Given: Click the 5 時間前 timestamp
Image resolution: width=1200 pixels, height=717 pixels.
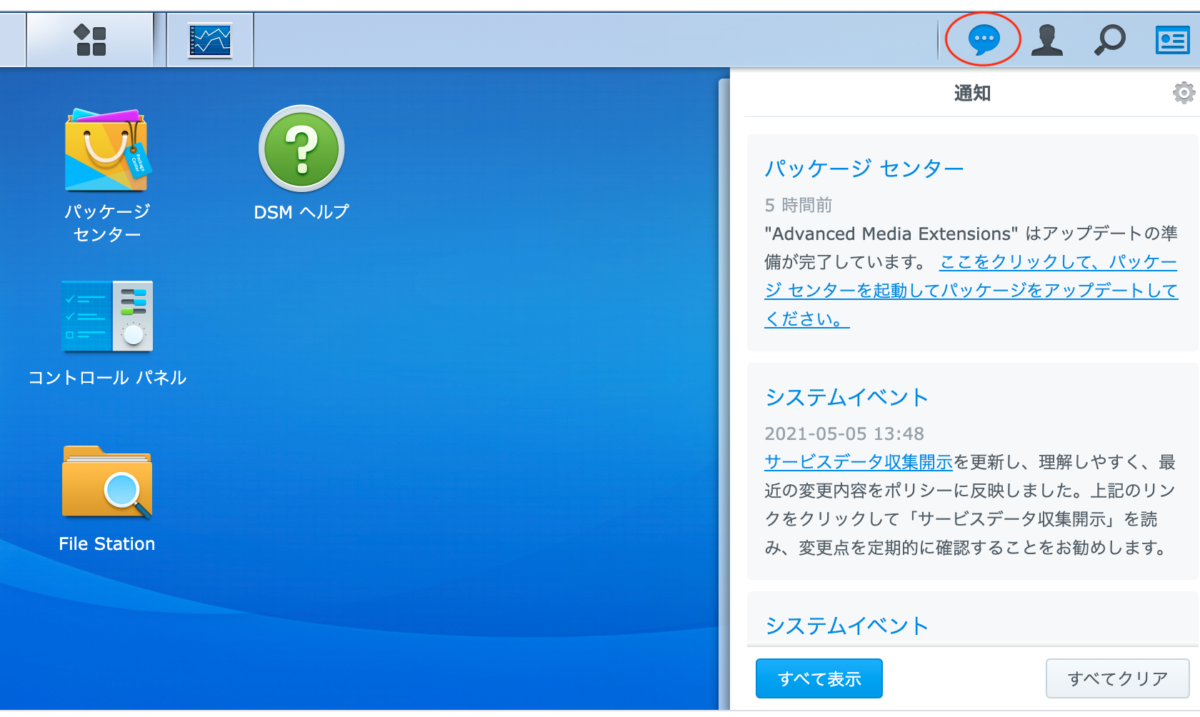Looking at the screenshot, I should pos(798,205).
